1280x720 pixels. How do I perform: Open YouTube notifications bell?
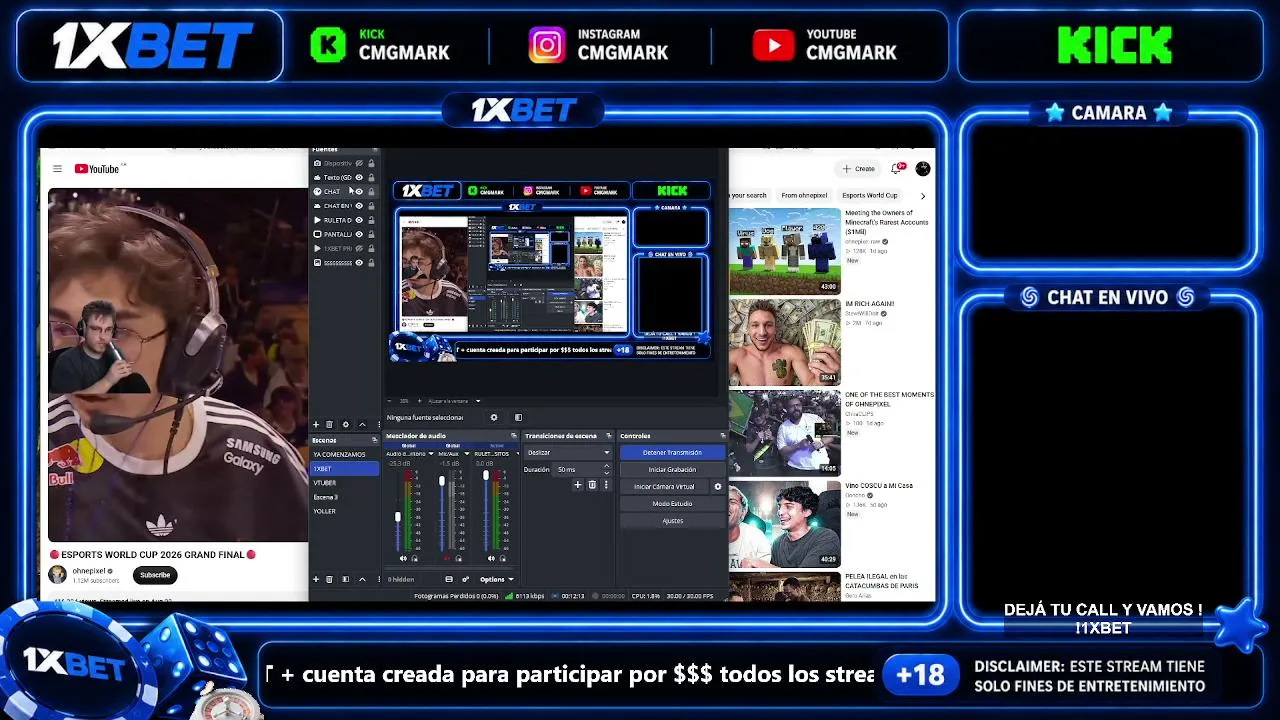[898, 168]
